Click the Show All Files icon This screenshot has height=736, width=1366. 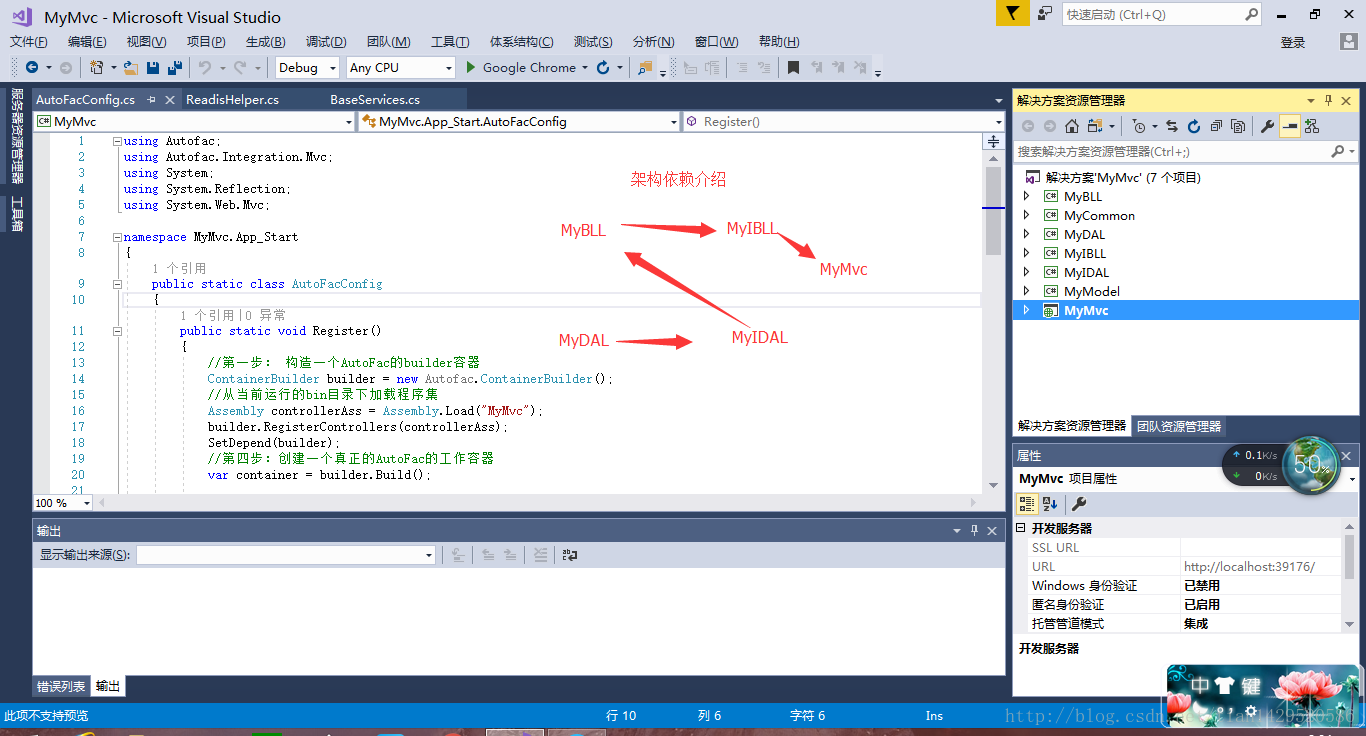pyautogui.click(x=1238, y=126)
